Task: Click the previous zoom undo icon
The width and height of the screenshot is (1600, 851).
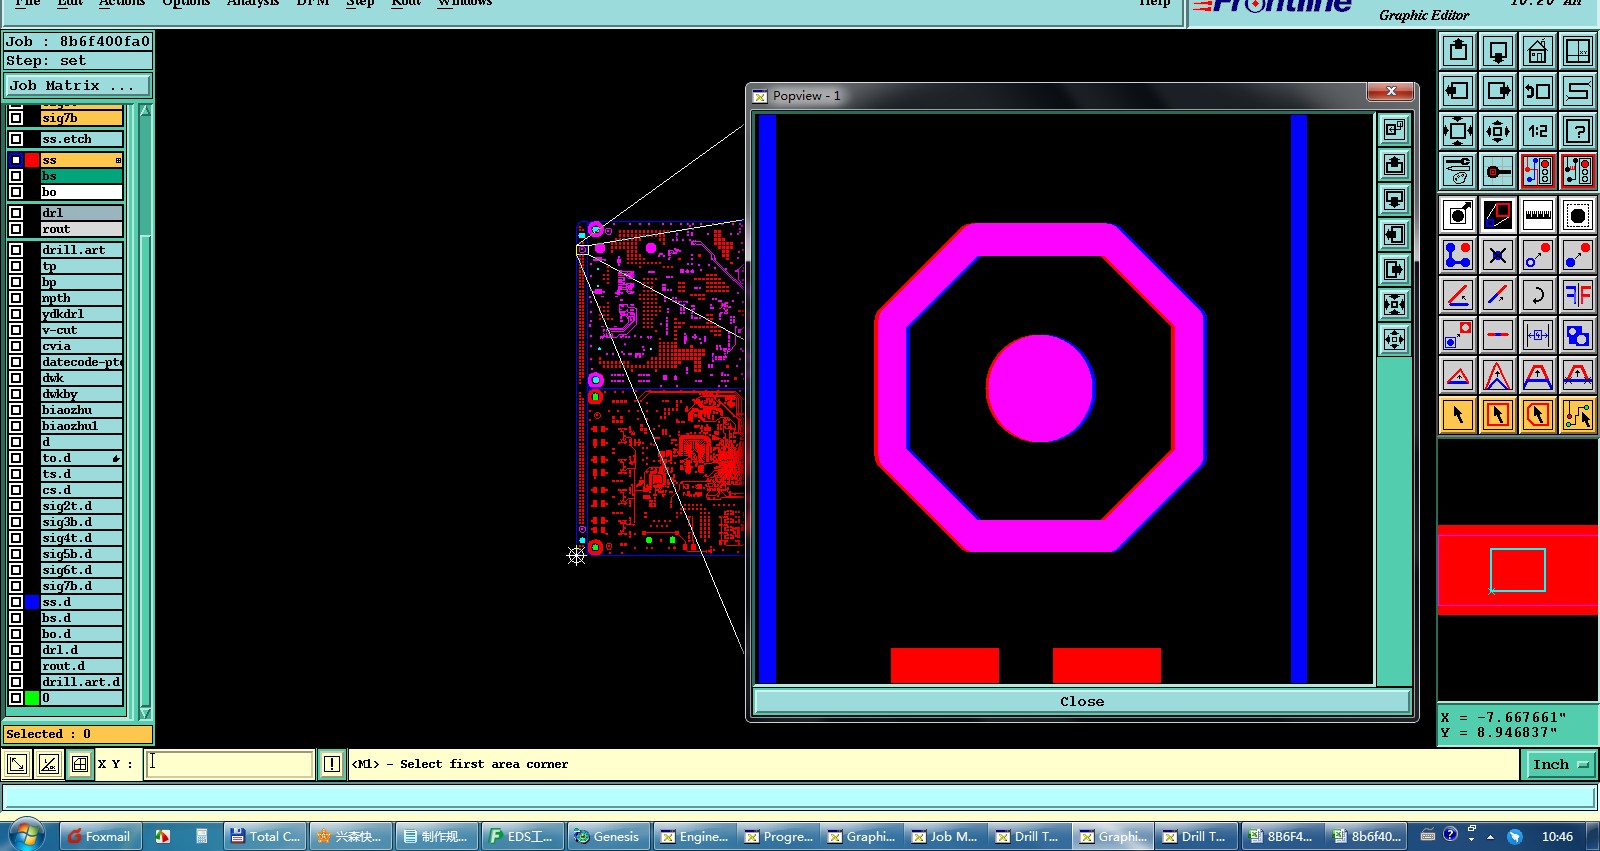Action: pyautogui.click(x=1537, y=91)
